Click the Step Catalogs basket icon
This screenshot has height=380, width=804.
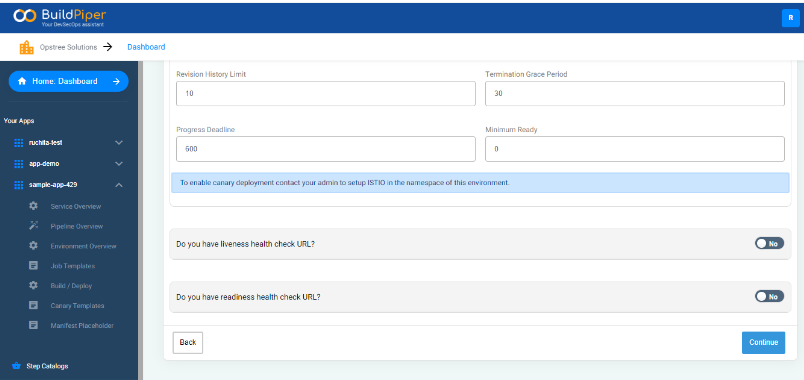(x=16, y=366)
